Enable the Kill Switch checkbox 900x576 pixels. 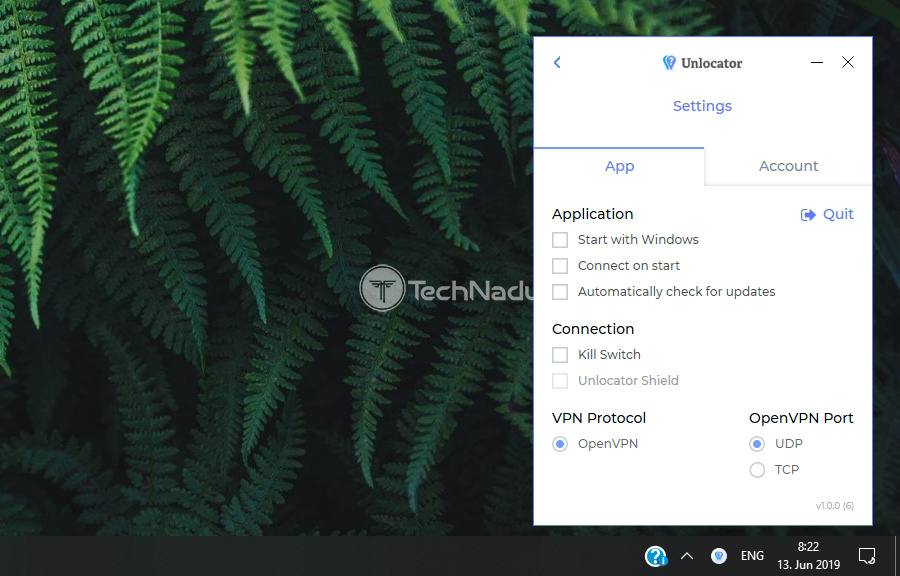pos(560,355)
